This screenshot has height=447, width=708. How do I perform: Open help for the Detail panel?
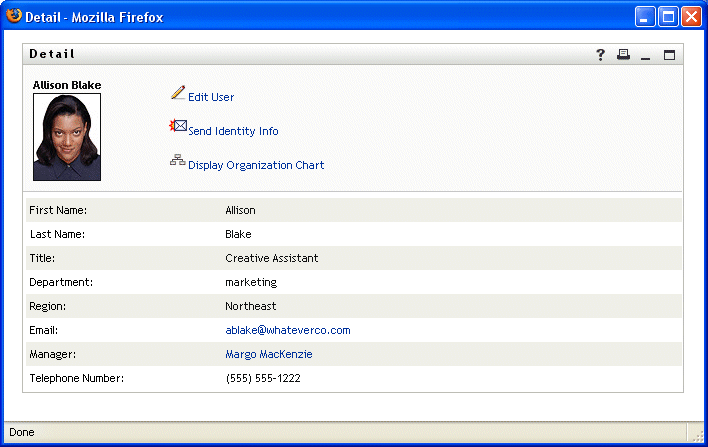tap(601, 55)
